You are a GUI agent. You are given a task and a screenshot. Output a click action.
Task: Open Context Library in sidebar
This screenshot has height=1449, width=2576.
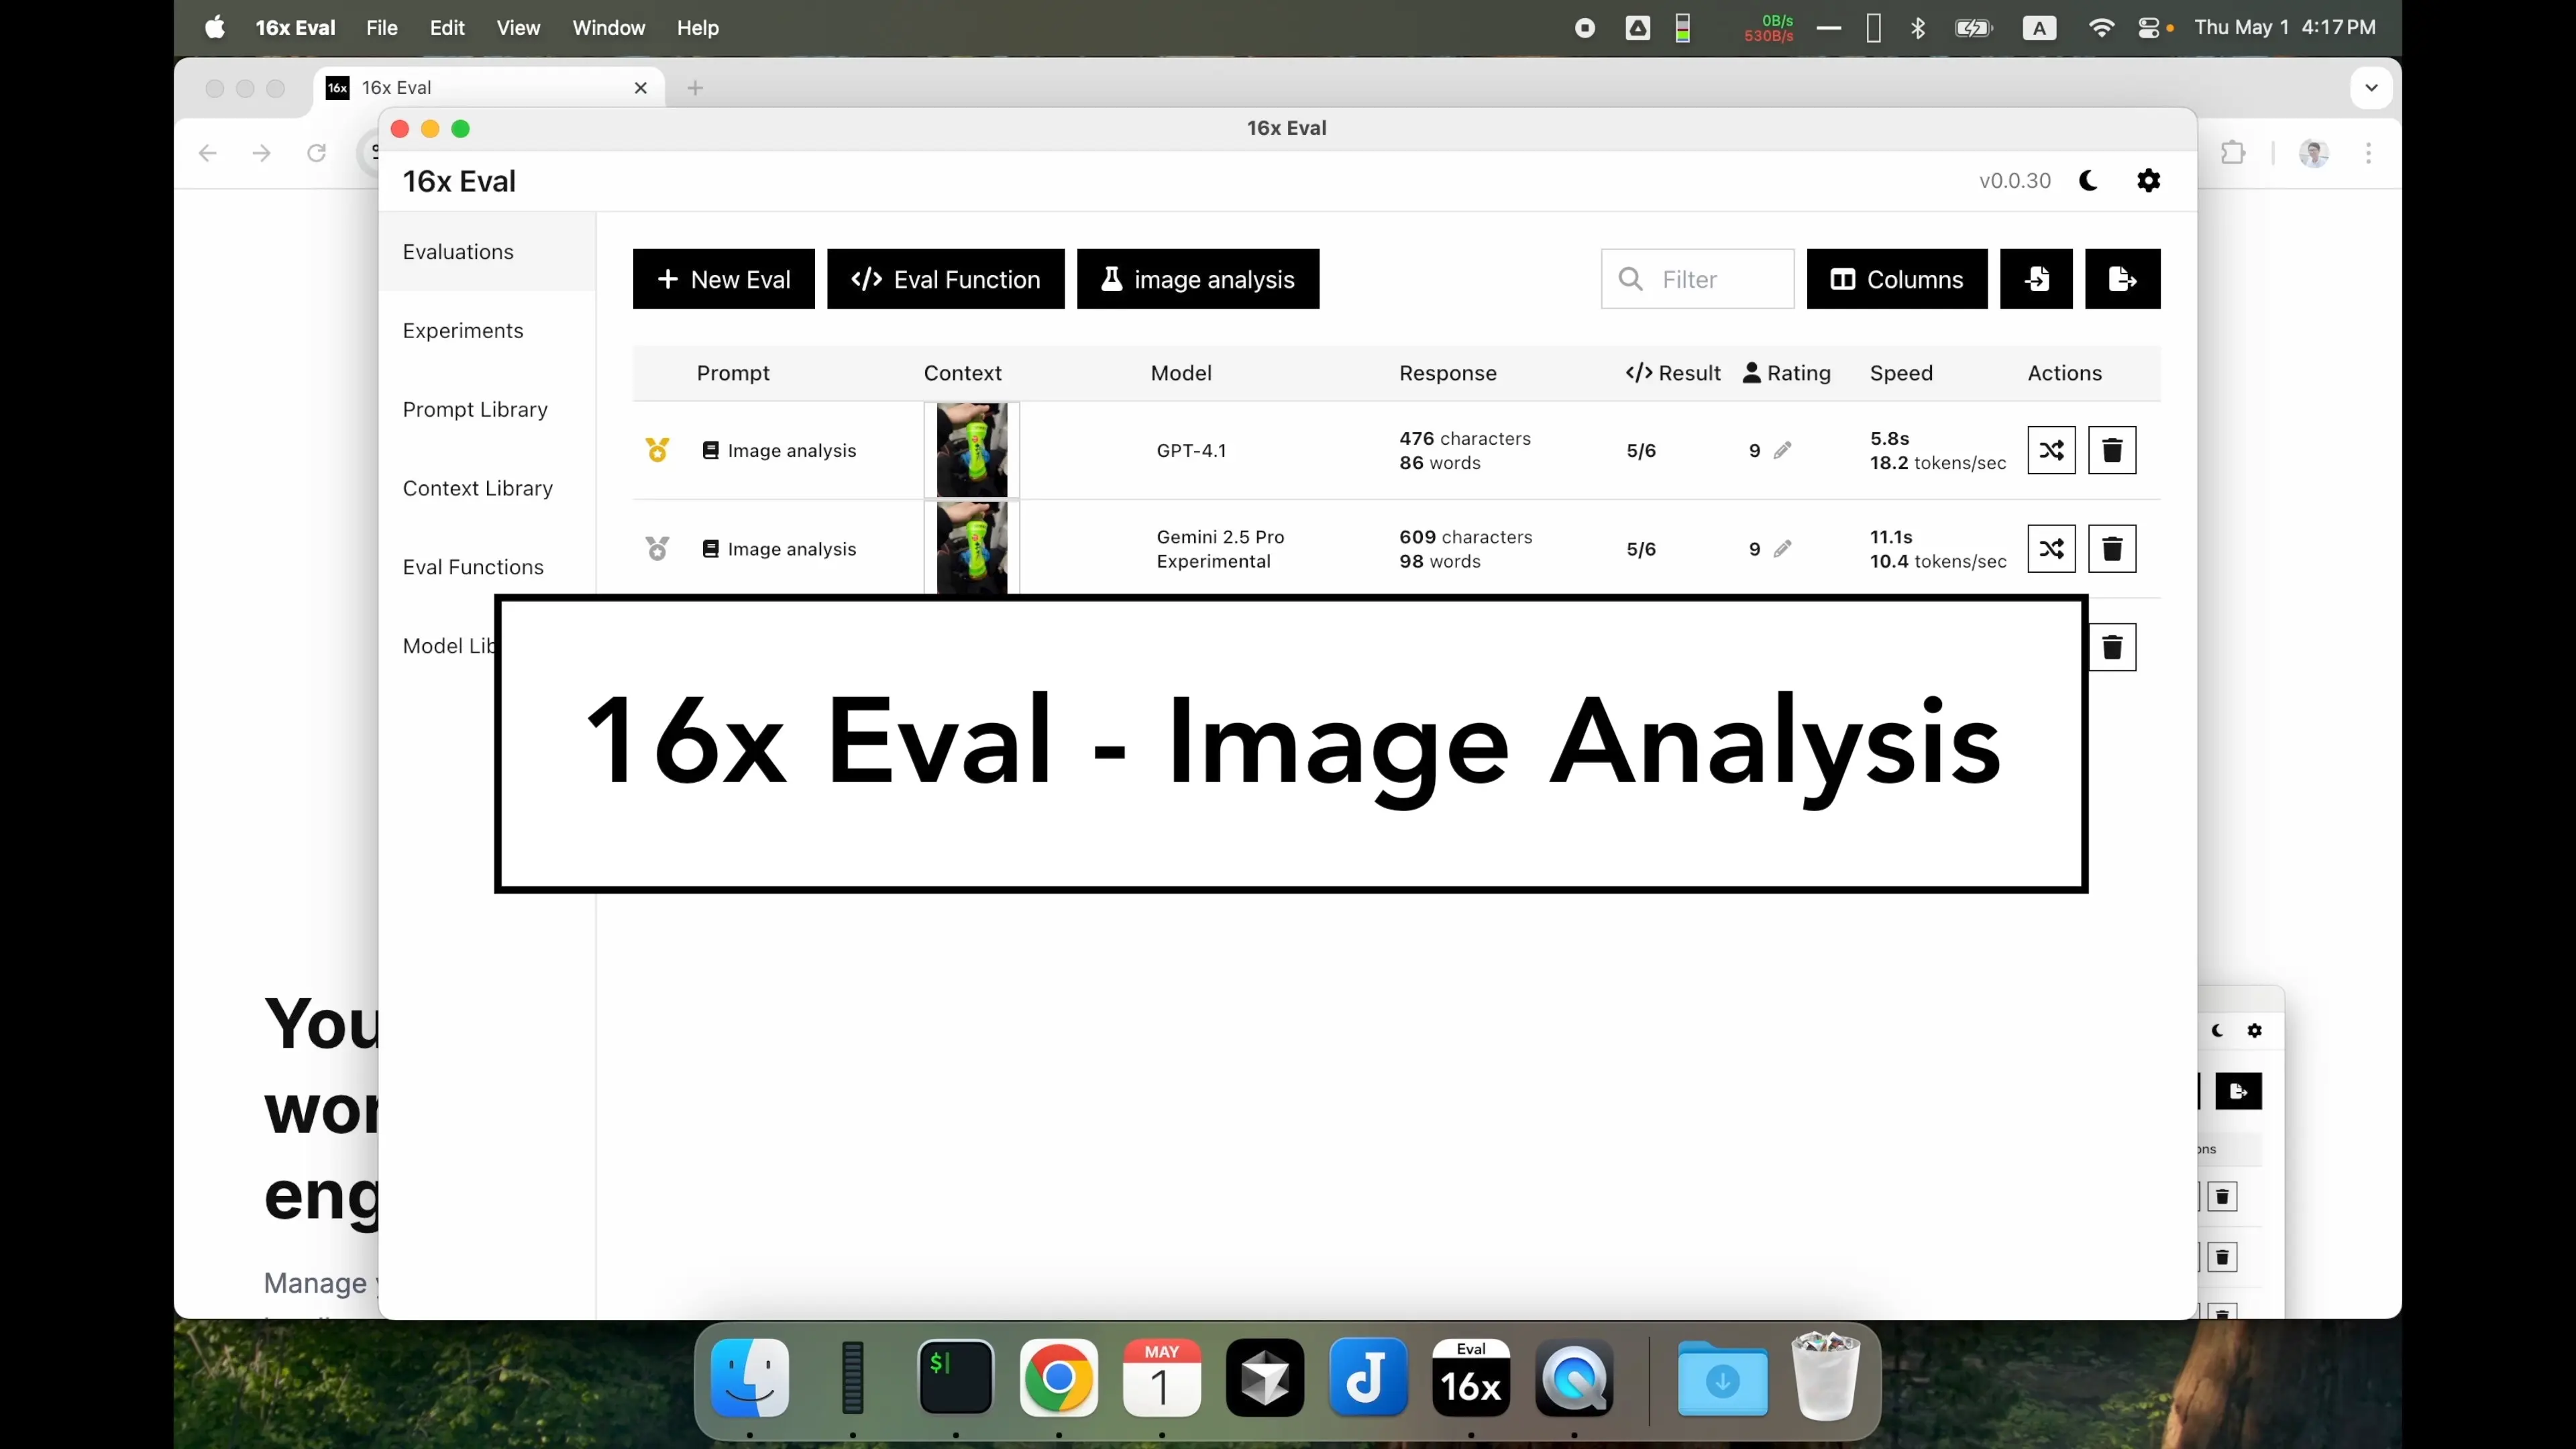click(478, 489)
